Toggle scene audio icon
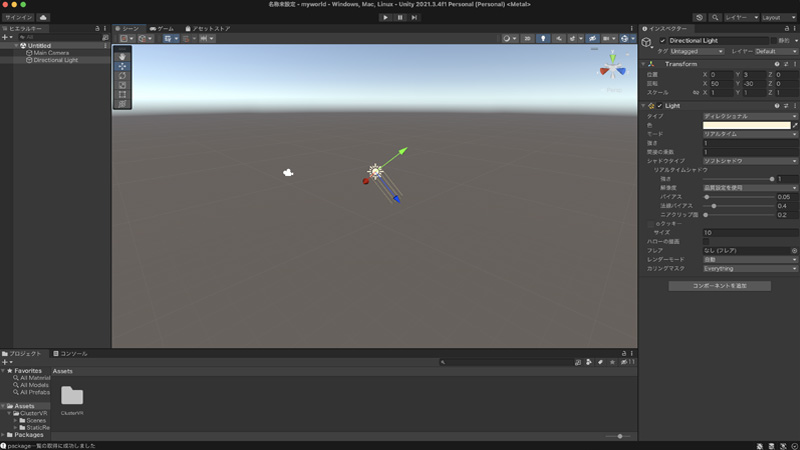The width and height of the screenshot is (800, 450). click(x=559, y=38)
